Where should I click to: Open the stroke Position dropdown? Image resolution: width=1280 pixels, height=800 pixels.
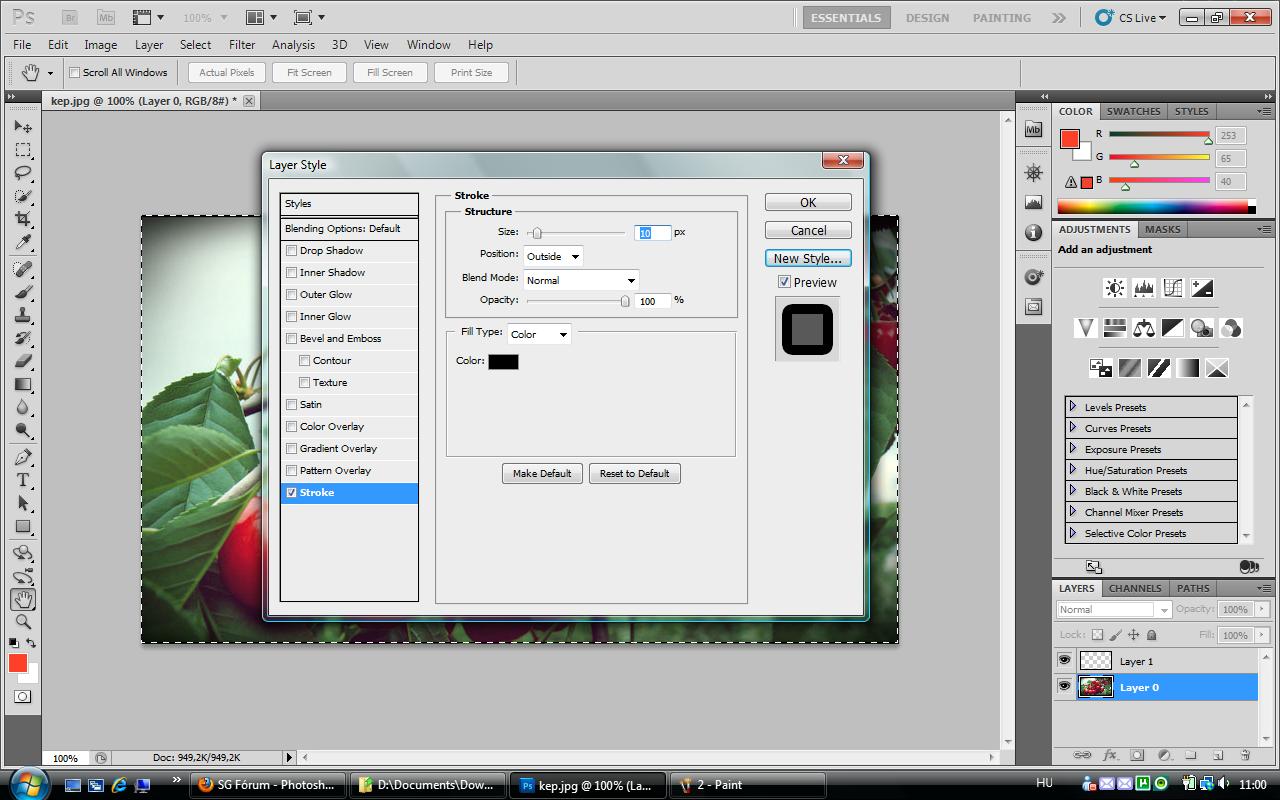point(554,257)
